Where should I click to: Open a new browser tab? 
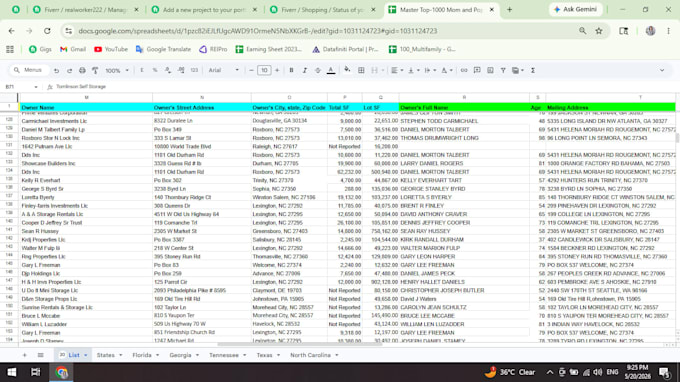point(509,10)
